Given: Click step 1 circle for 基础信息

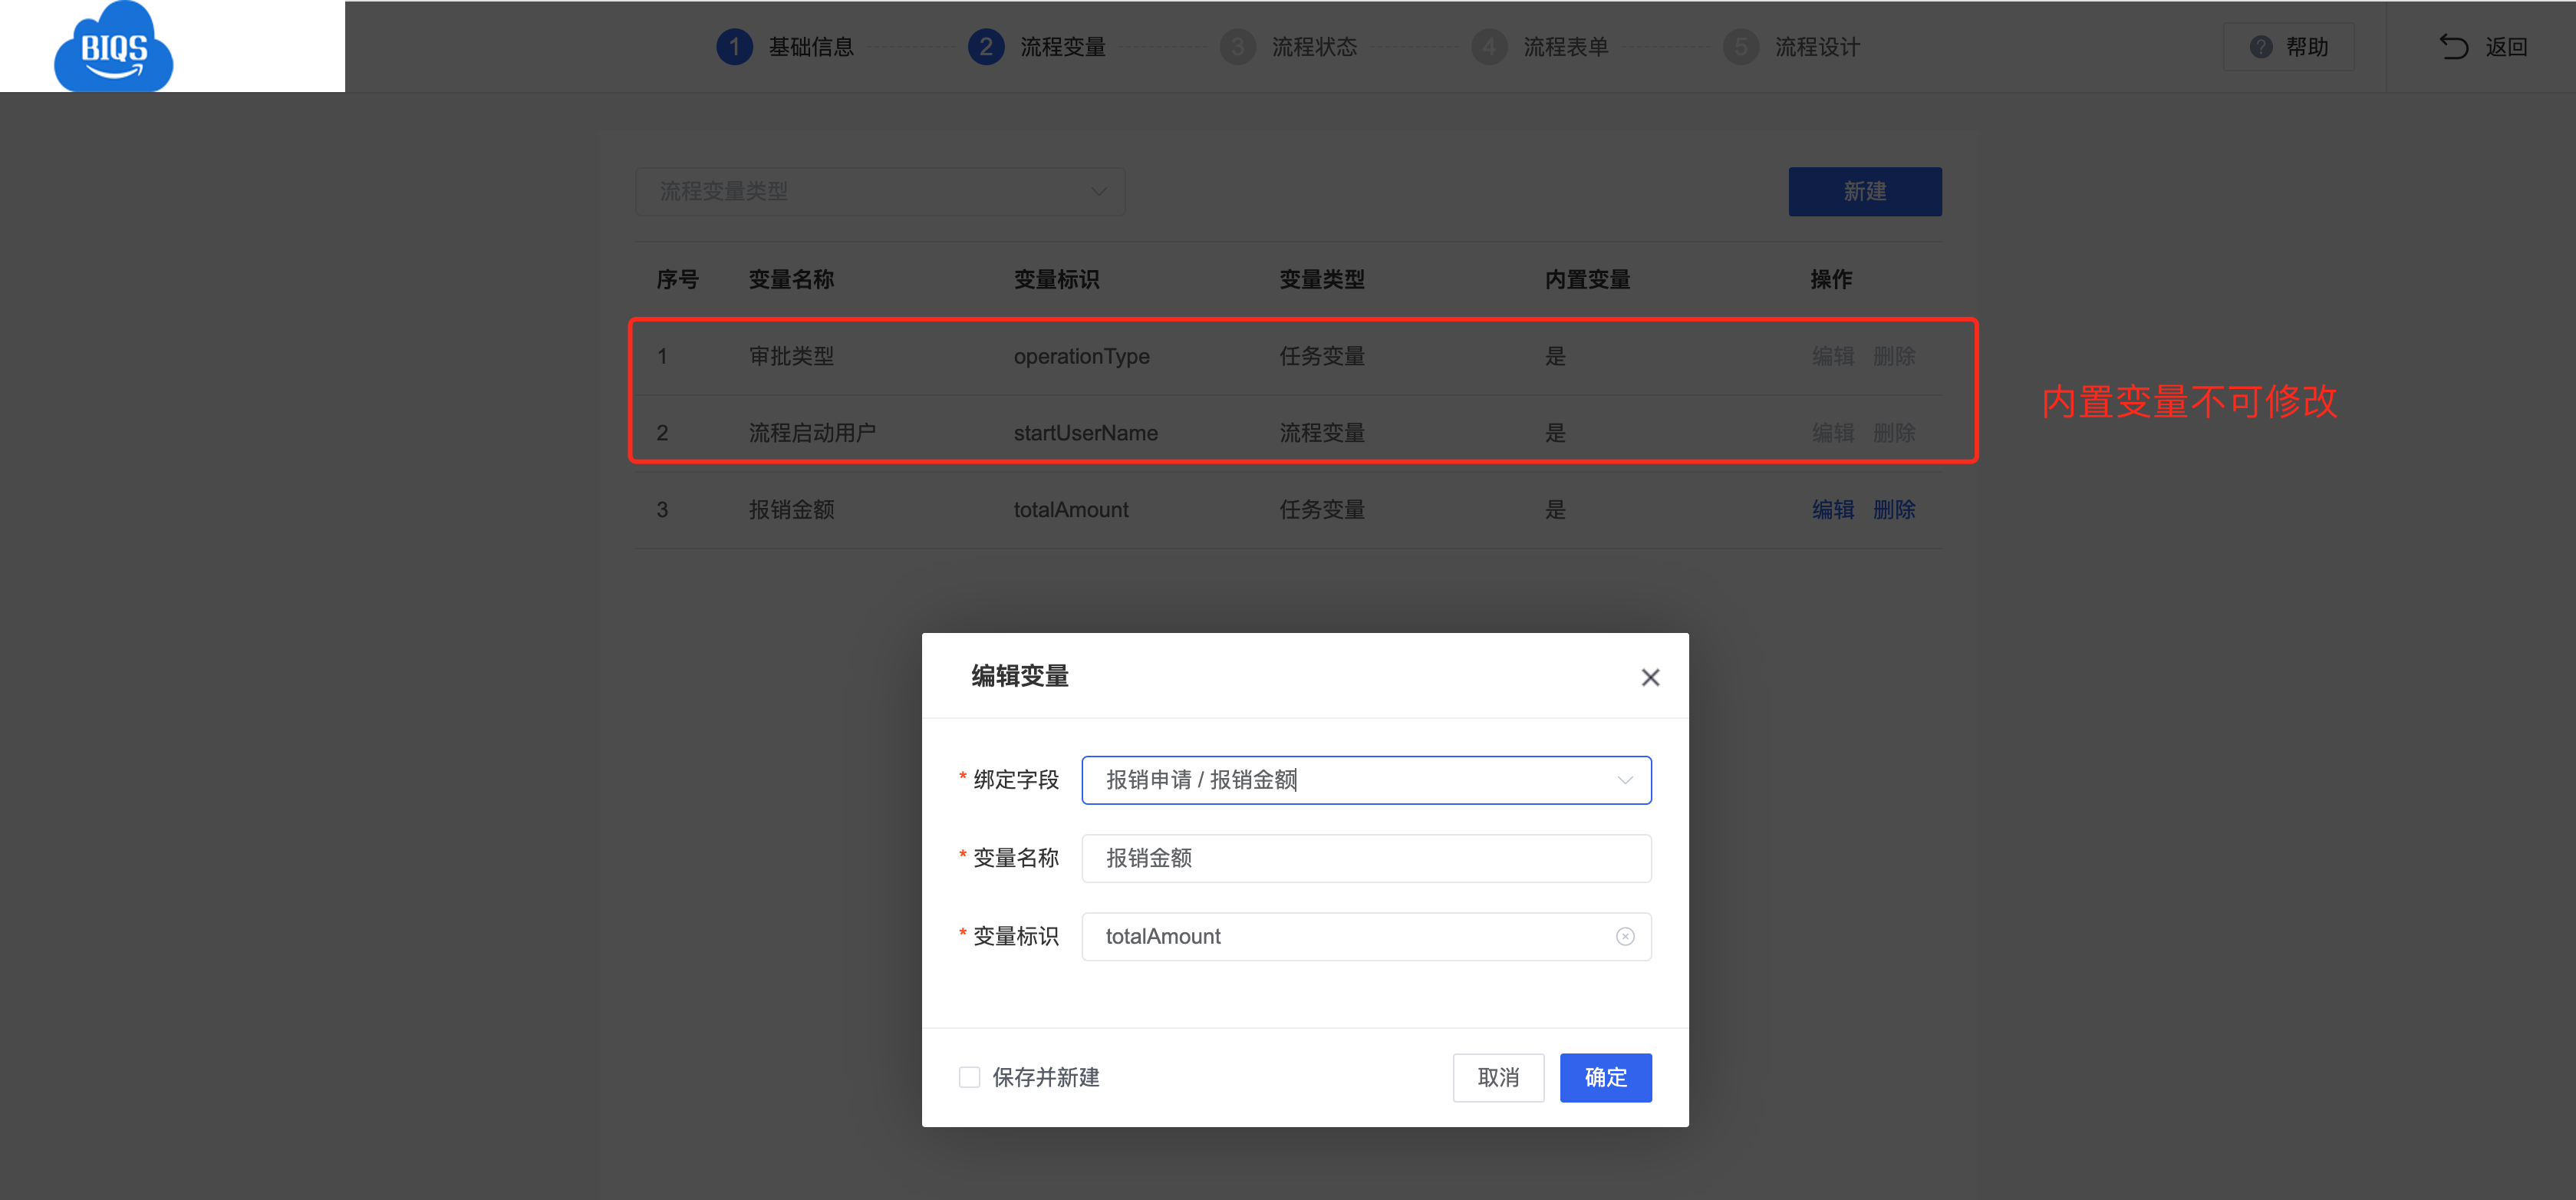Looking at the screenshot, I should click(734, 47).
